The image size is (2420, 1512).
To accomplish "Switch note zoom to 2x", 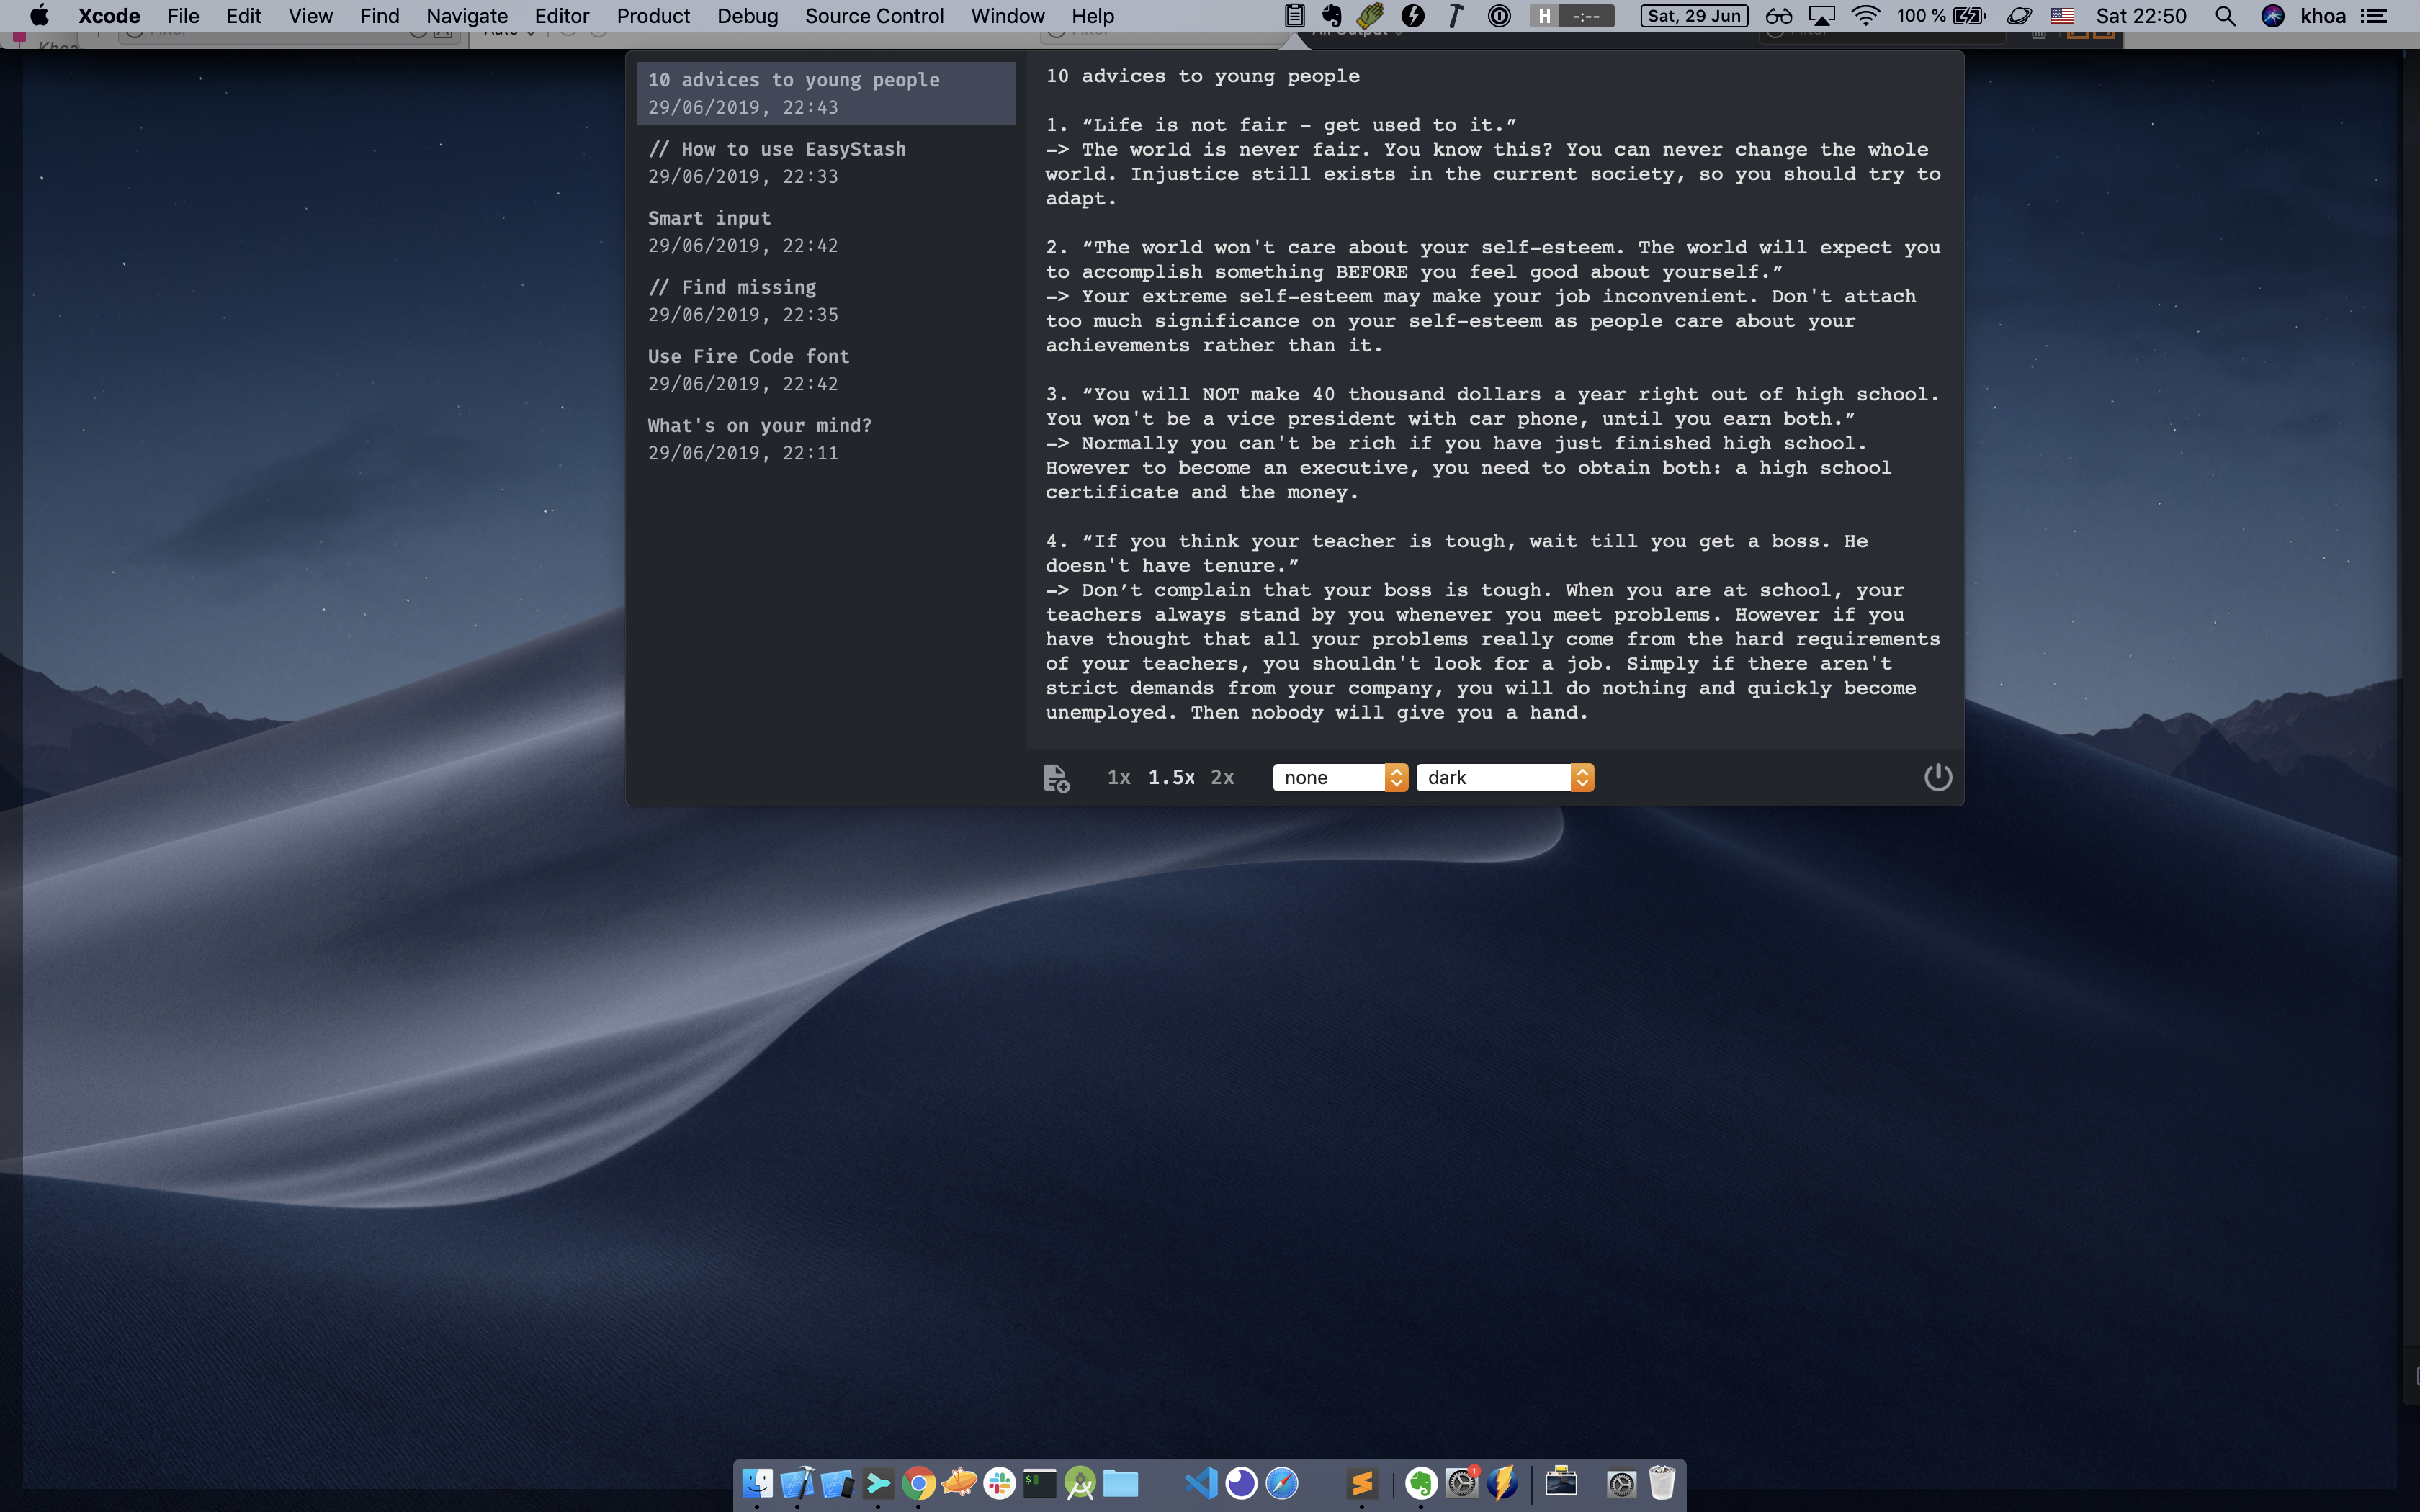I will pos(1222,777).
